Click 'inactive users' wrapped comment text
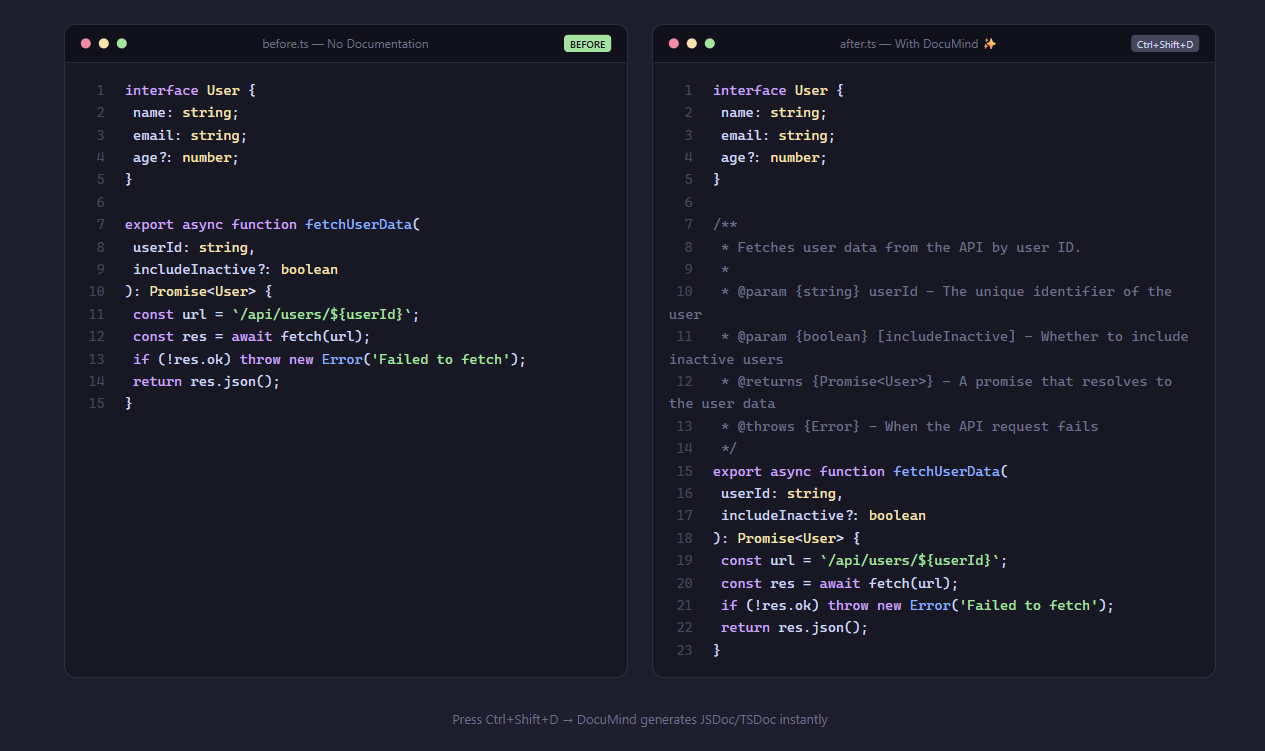 click(x=726, y=359)
